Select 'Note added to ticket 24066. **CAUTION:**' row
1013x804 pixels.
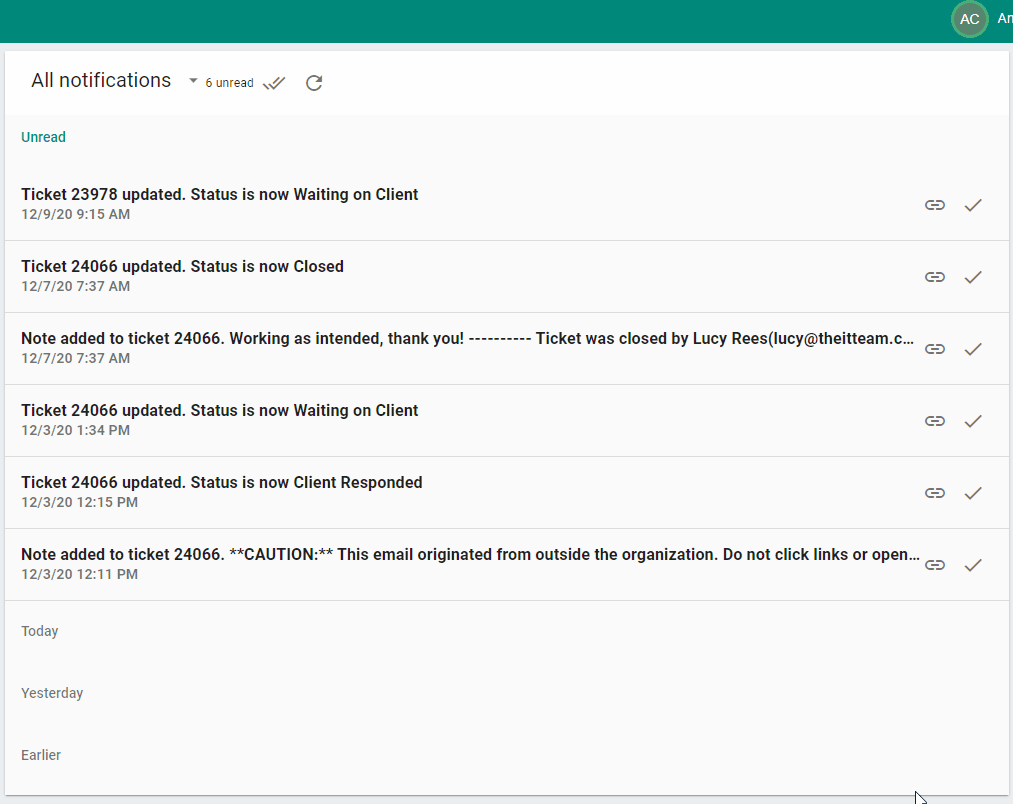pyautogui.click(x=506, y=565)
